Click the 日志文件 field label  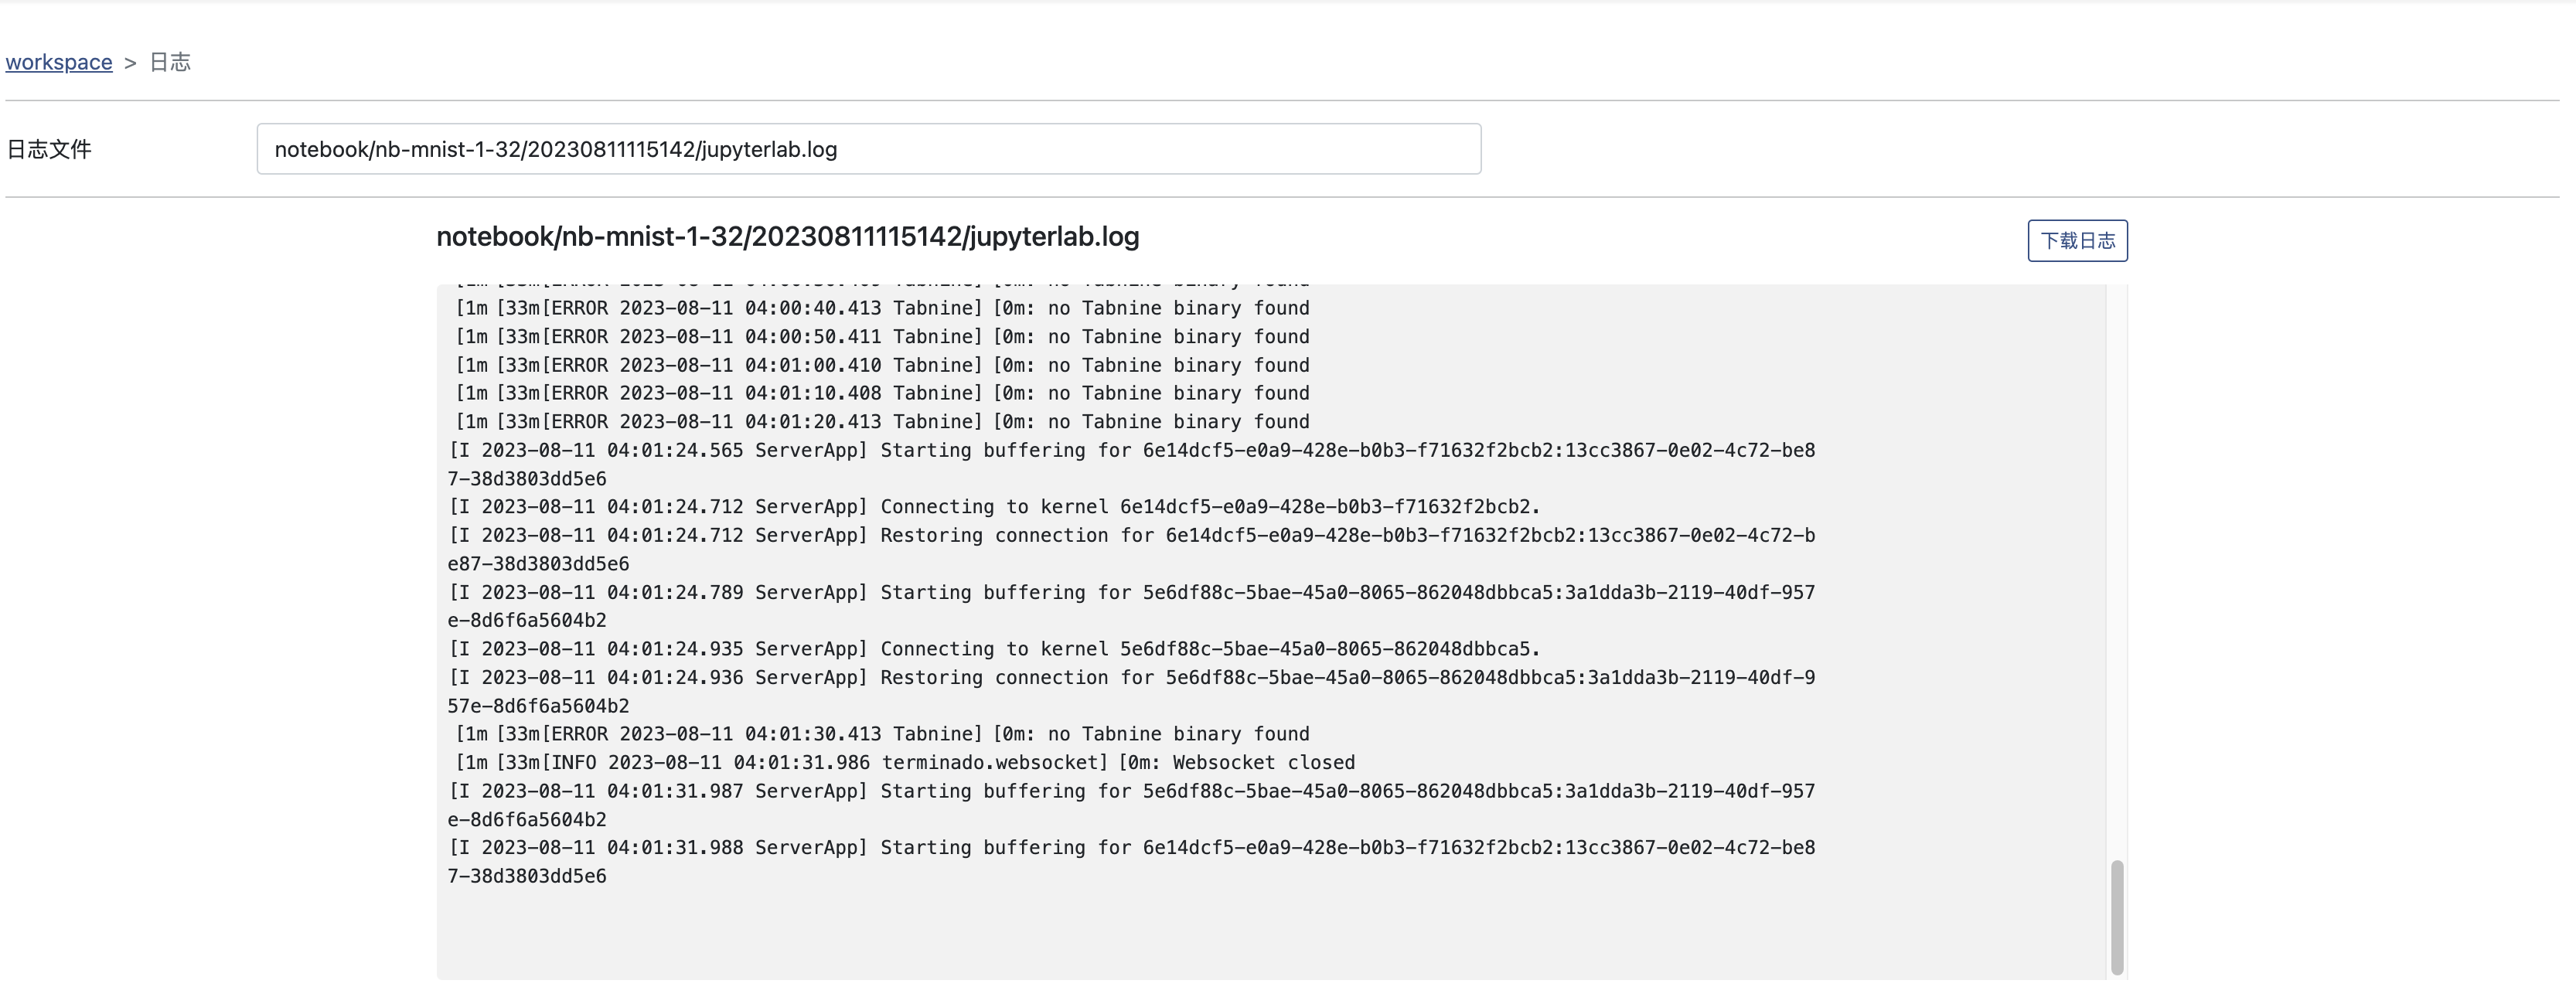(49, 150)
